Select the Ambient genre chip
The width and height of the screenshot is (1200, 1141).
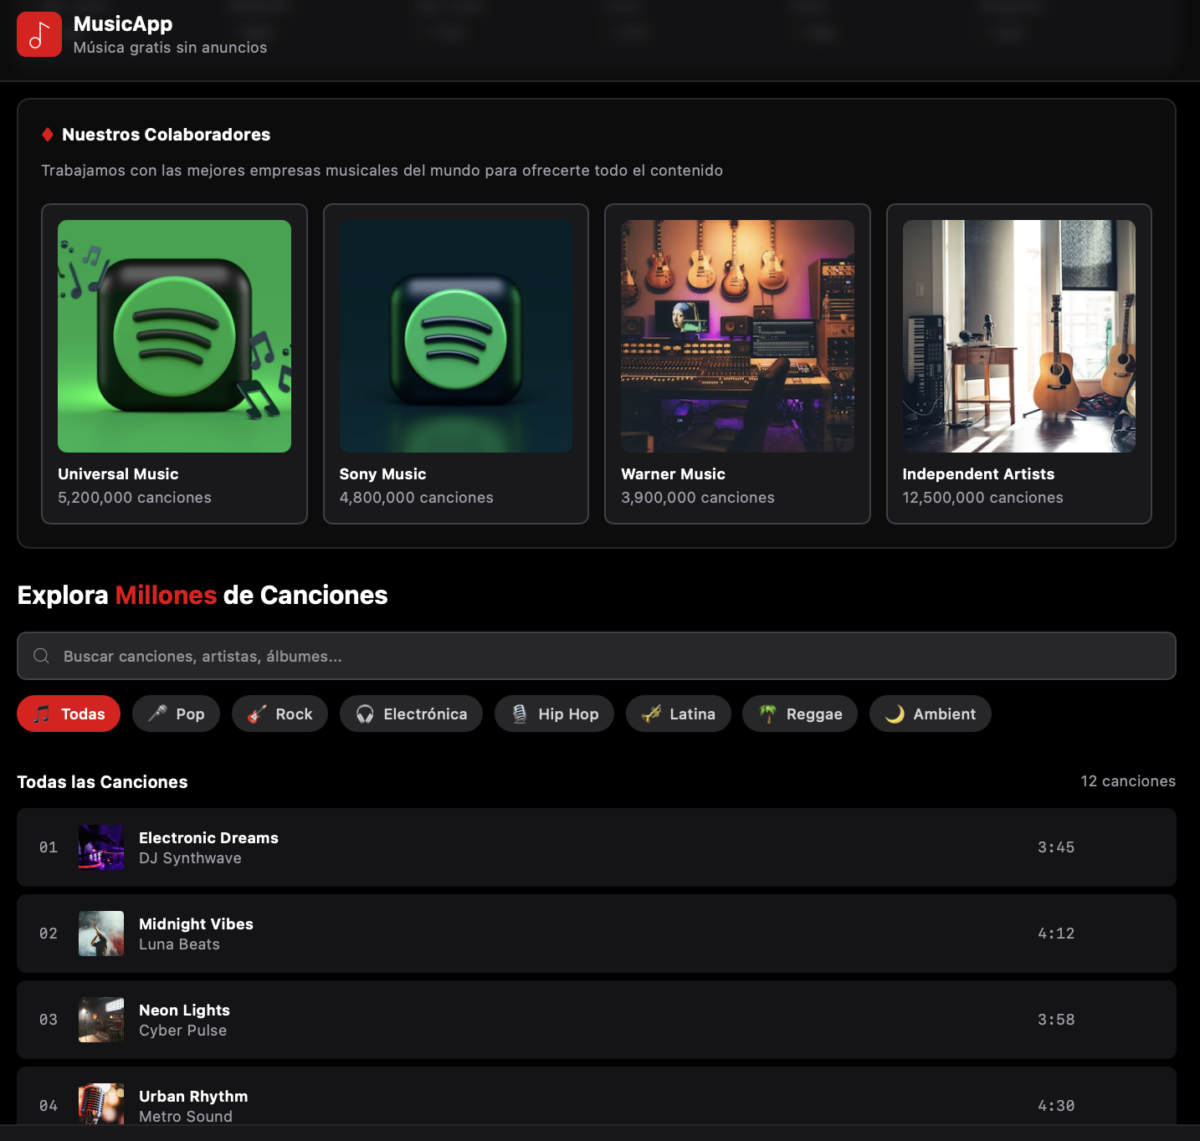click(x=930, y=714)
